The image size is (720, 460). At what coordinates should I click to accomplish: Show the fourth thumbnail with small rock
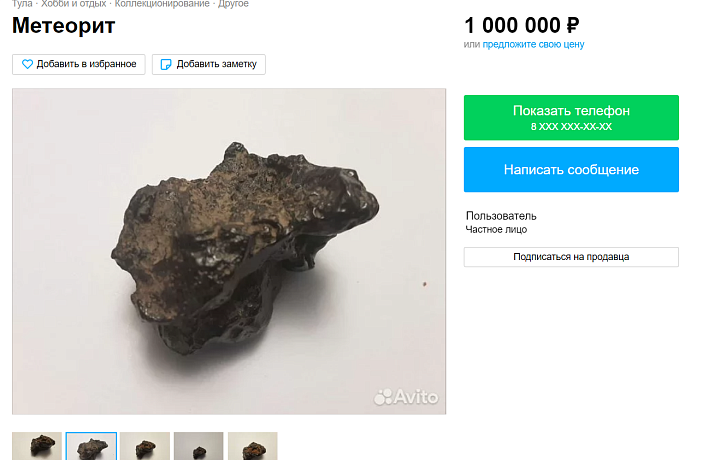(x=198, y=446)
